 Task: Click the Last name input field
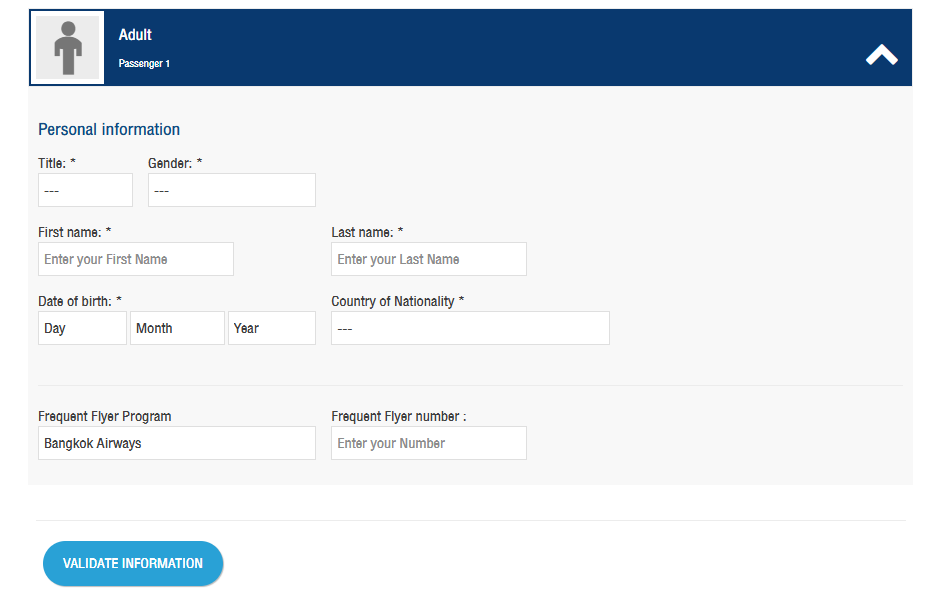[x=429, y=259]
